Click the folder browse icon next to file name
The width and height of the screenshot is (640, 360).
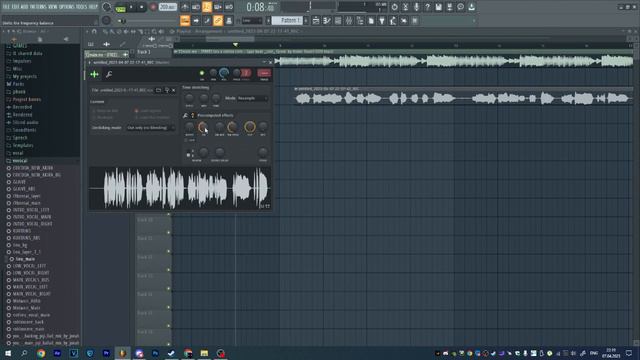click(x=158, y=90)
